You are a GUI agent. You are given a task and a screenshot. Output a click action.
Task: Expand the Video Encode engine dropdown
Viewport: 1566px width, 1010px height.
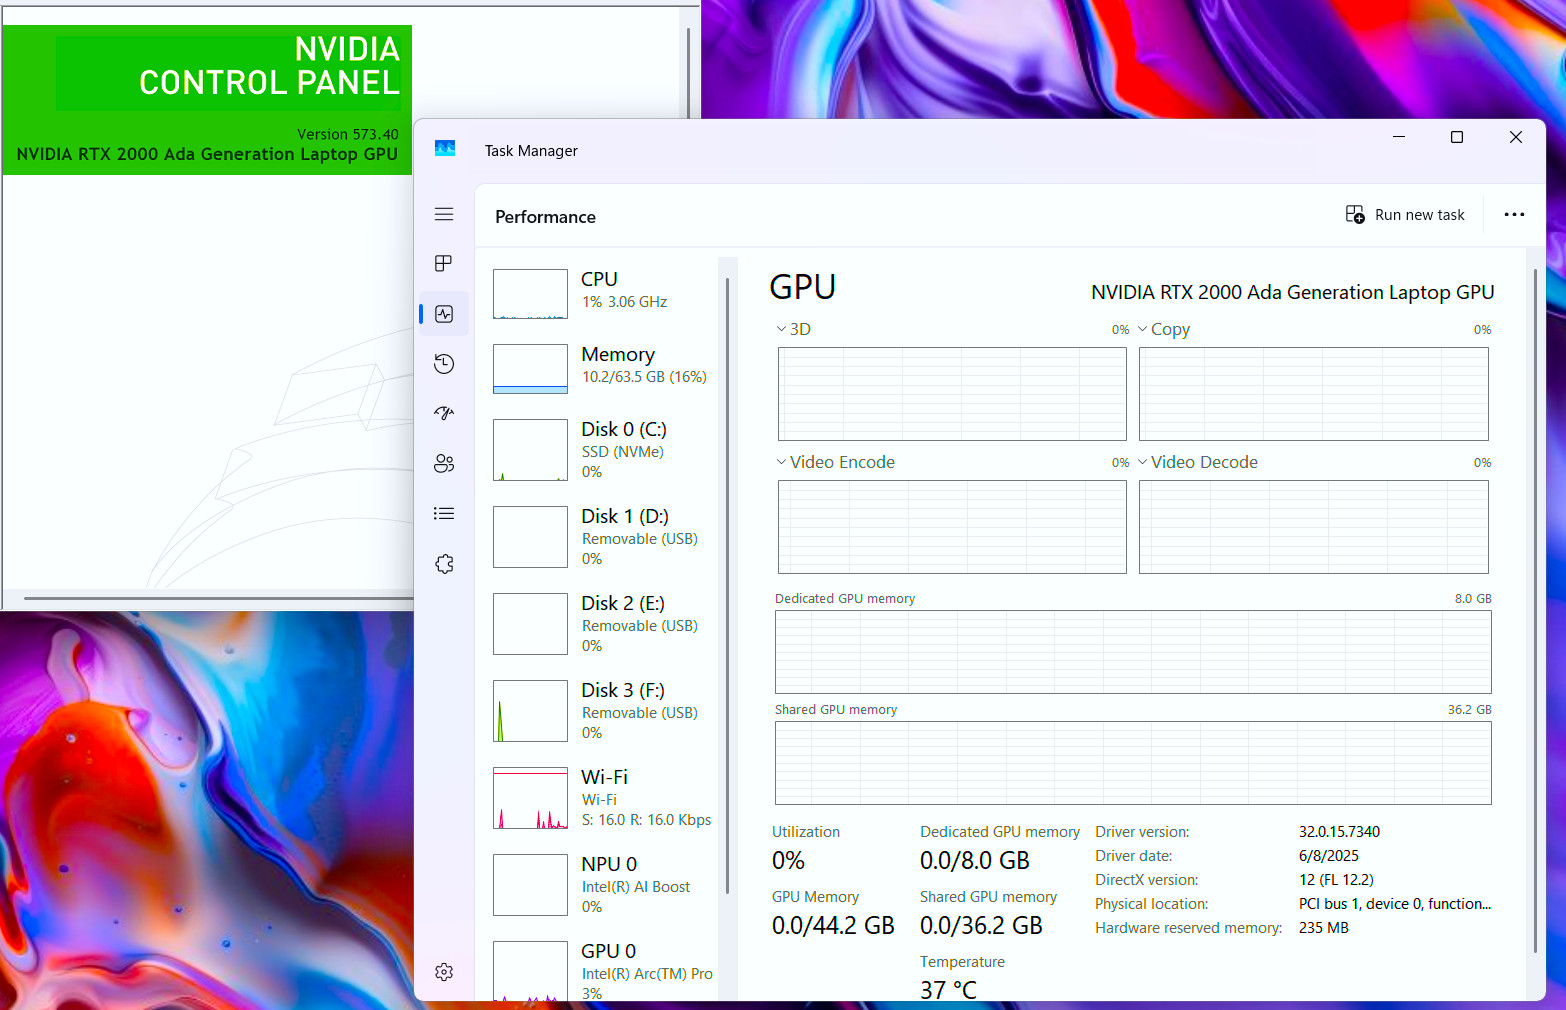point(781,462)
